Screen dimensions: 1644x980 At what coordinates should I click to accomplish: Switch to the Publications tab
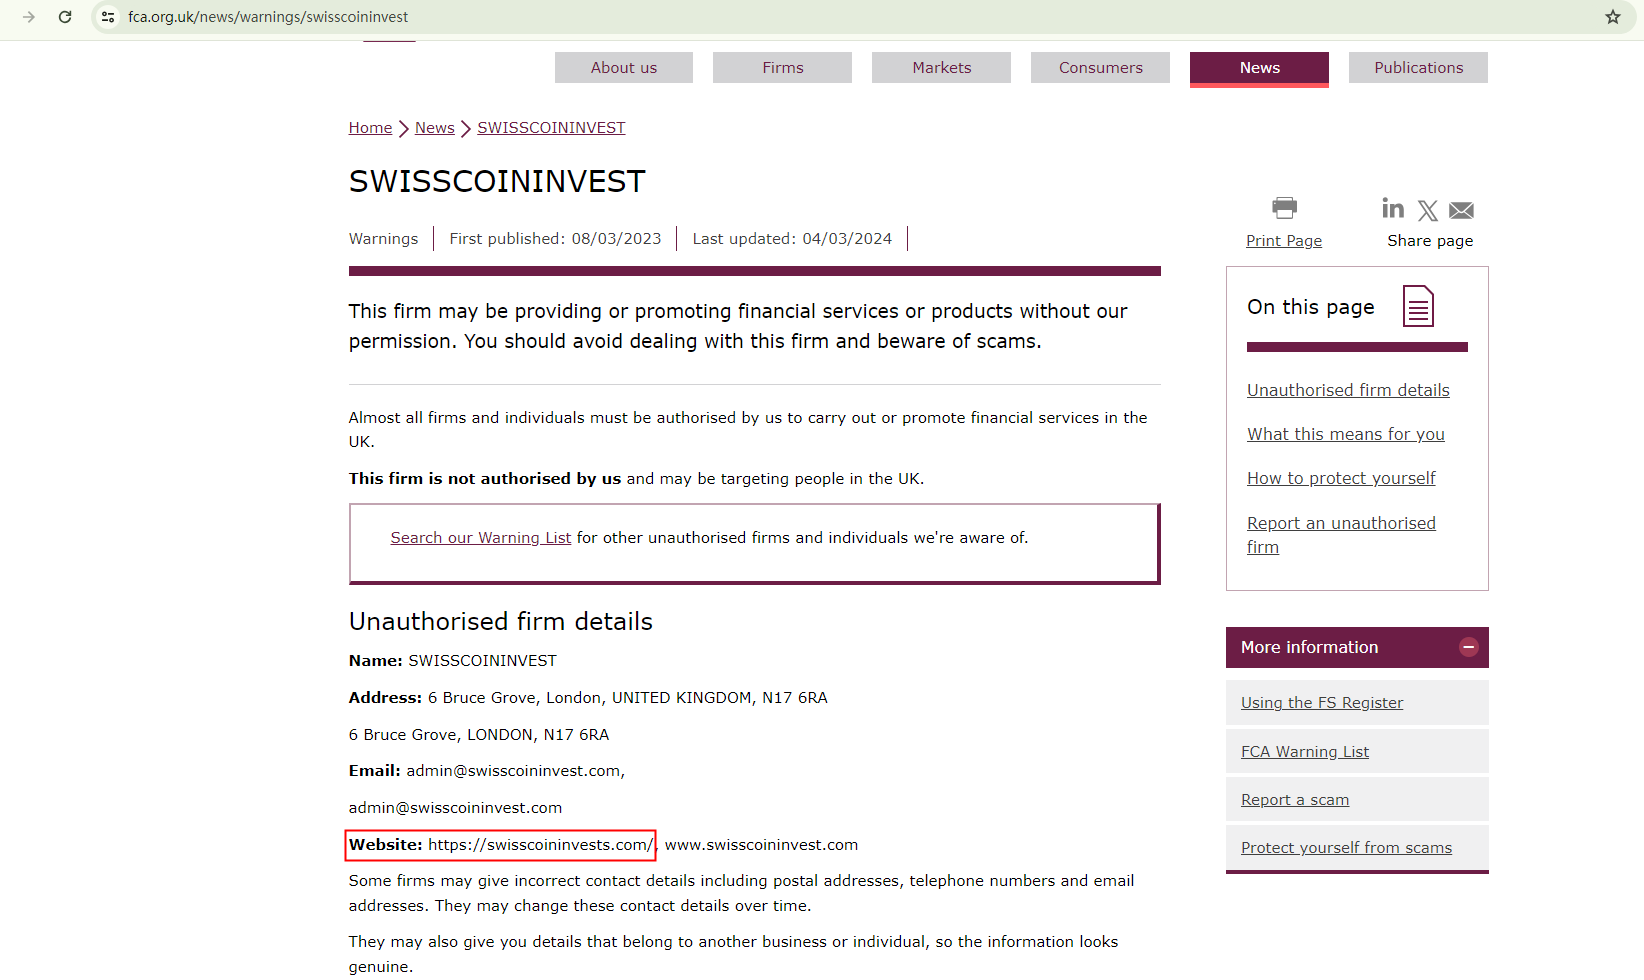click(x=1418, y=68)
